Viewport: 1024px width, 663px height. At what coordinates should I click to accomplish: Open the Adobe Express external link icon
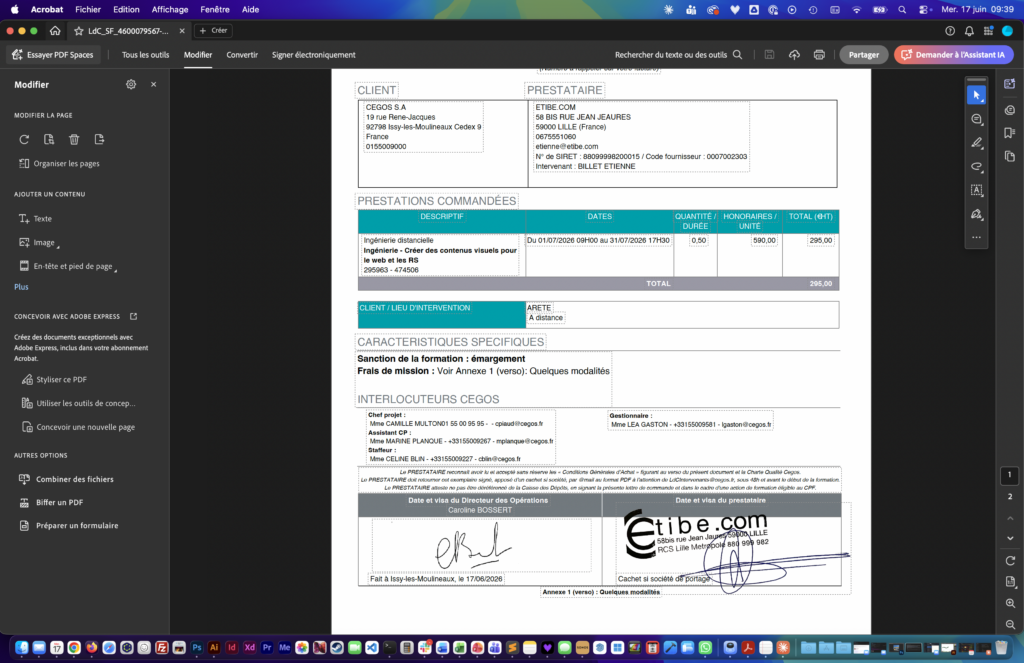coord(133,316)
